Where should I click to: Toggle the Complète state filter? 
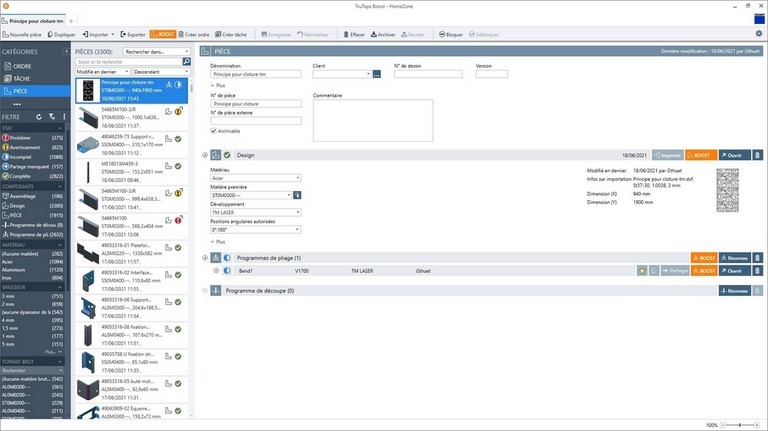[32, 176]
